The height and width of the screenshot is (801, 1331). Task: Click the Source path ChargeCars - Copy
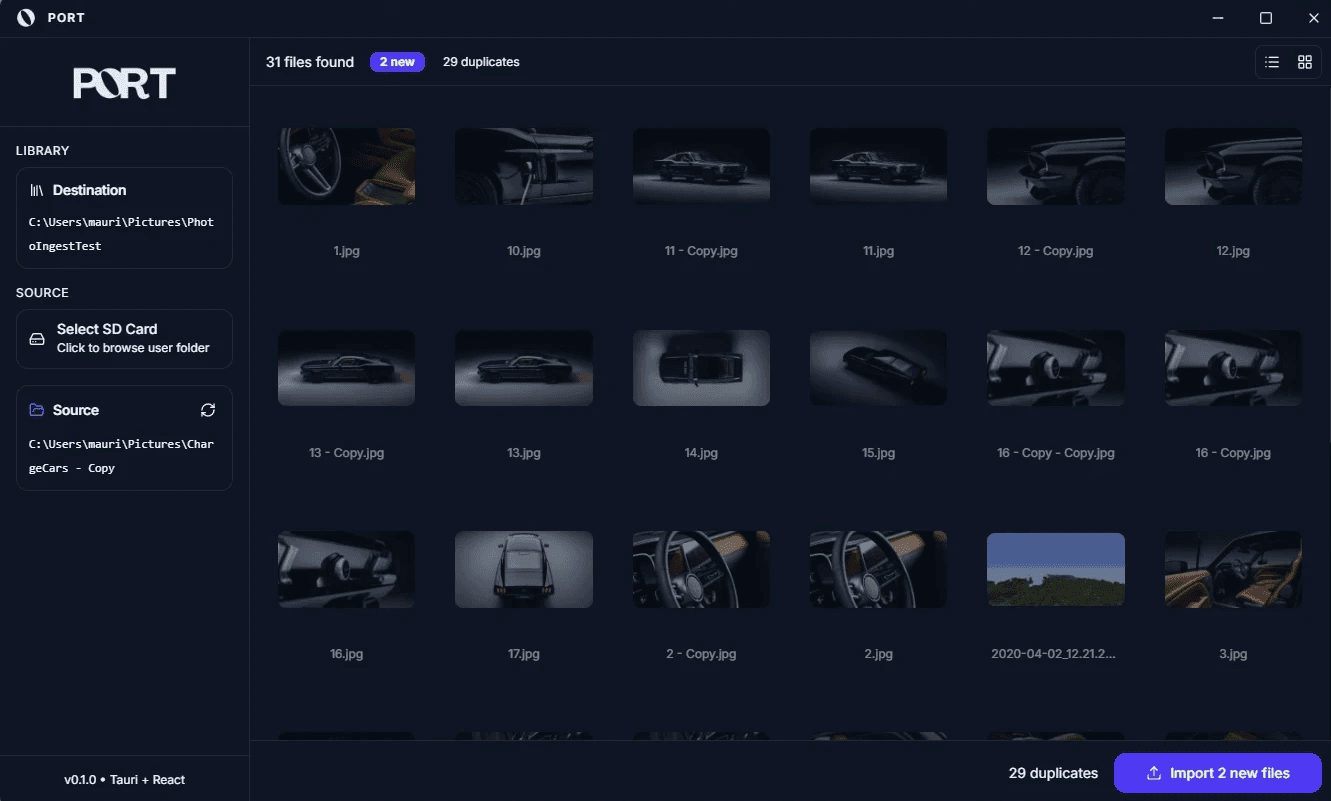click(121, 456)
